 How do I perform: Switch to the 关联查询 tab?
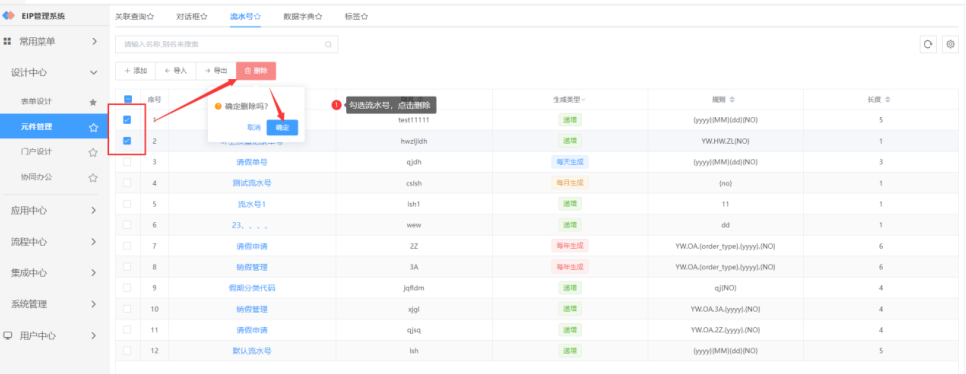click(134, 17)
